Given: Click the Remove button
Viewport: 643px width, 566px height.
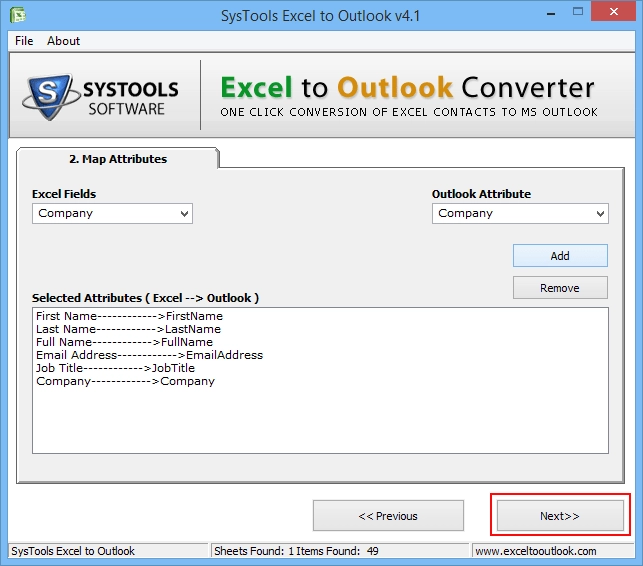Looking at the screenshot, I should 560,288.
